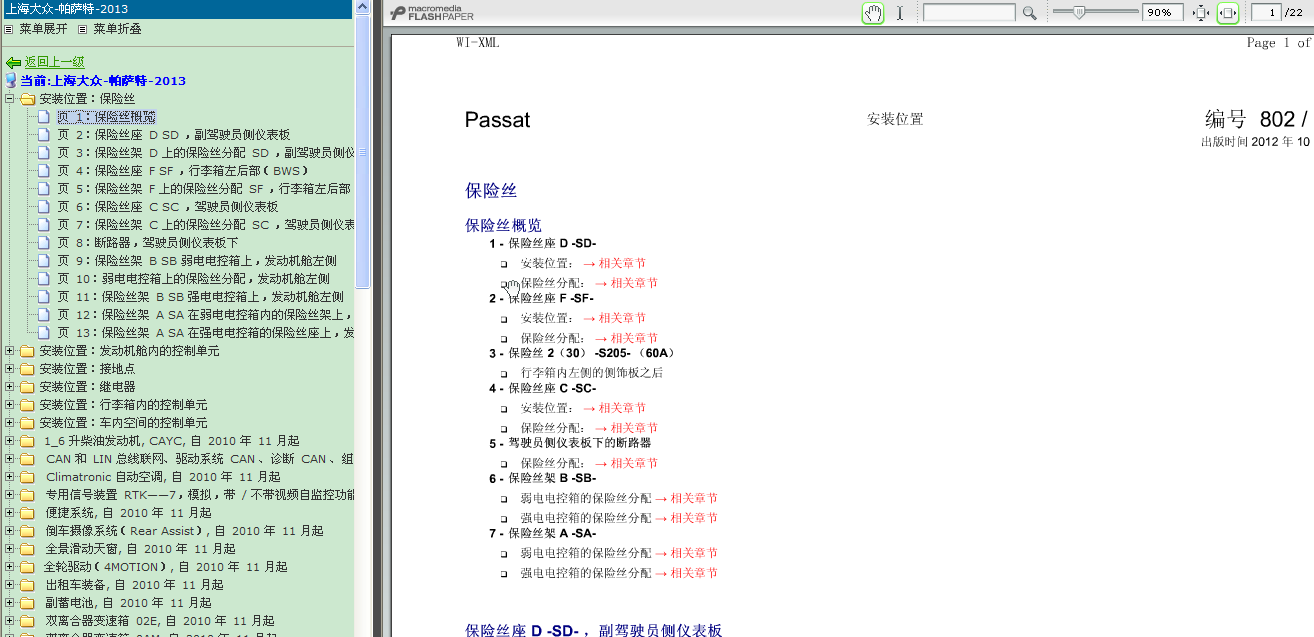
Task: Open the 返回上一级 link
Action: coord(54,62)
